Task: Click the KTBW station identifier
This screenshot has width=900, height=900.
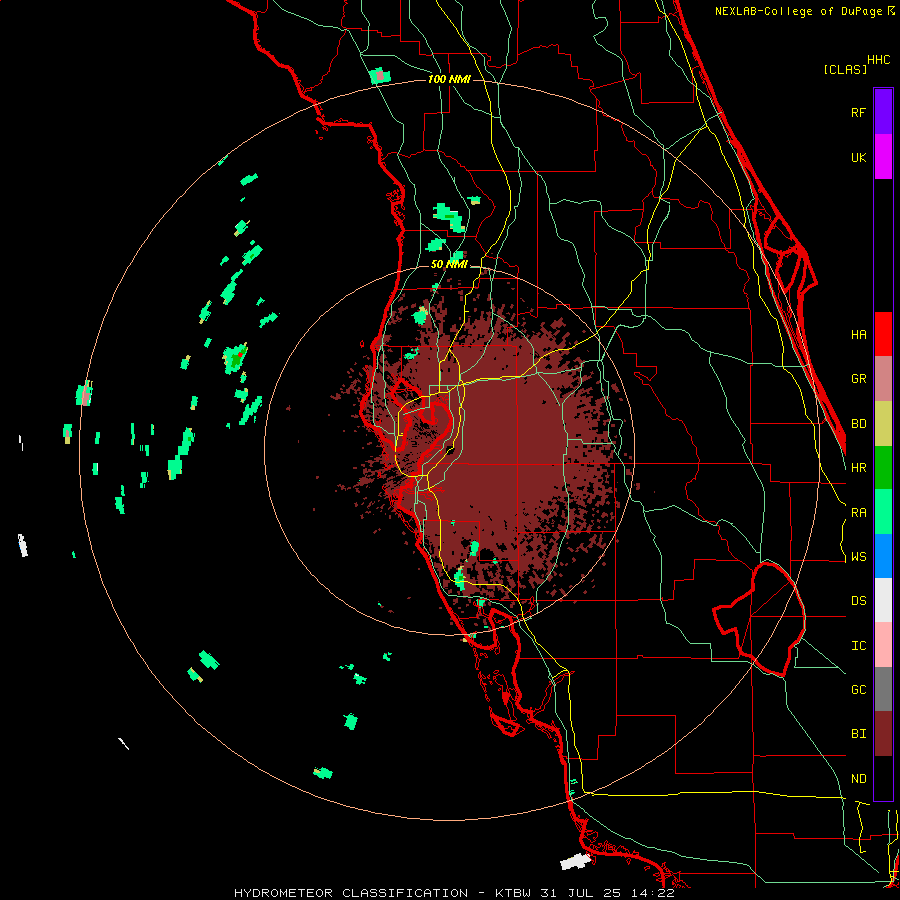Action: point(513,893)
